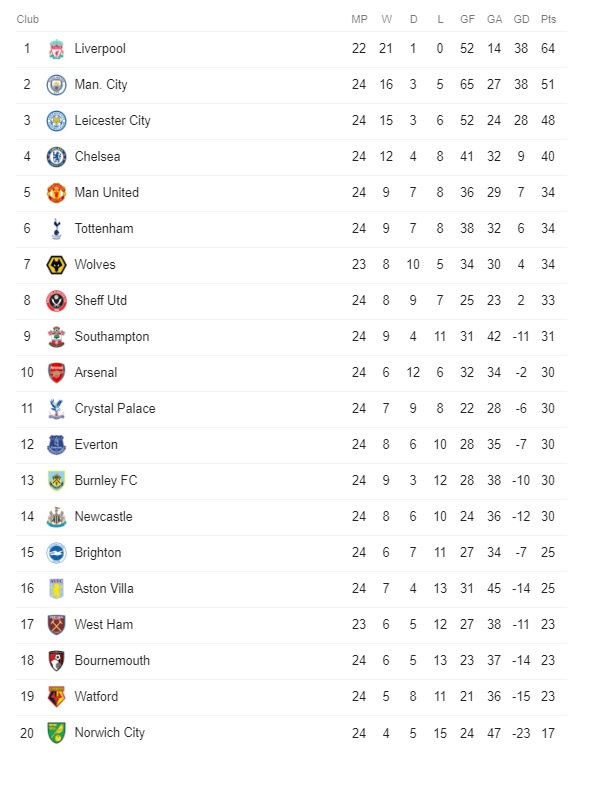Click the Club column header

(28, 19)
